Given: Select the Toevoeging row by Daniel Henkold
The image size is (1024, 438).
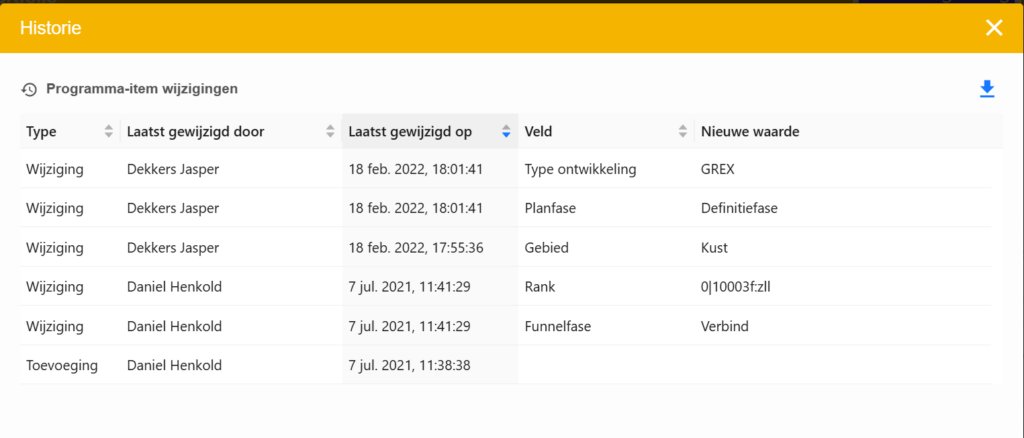Looking at the screenshot, I should tap(62, 365).
